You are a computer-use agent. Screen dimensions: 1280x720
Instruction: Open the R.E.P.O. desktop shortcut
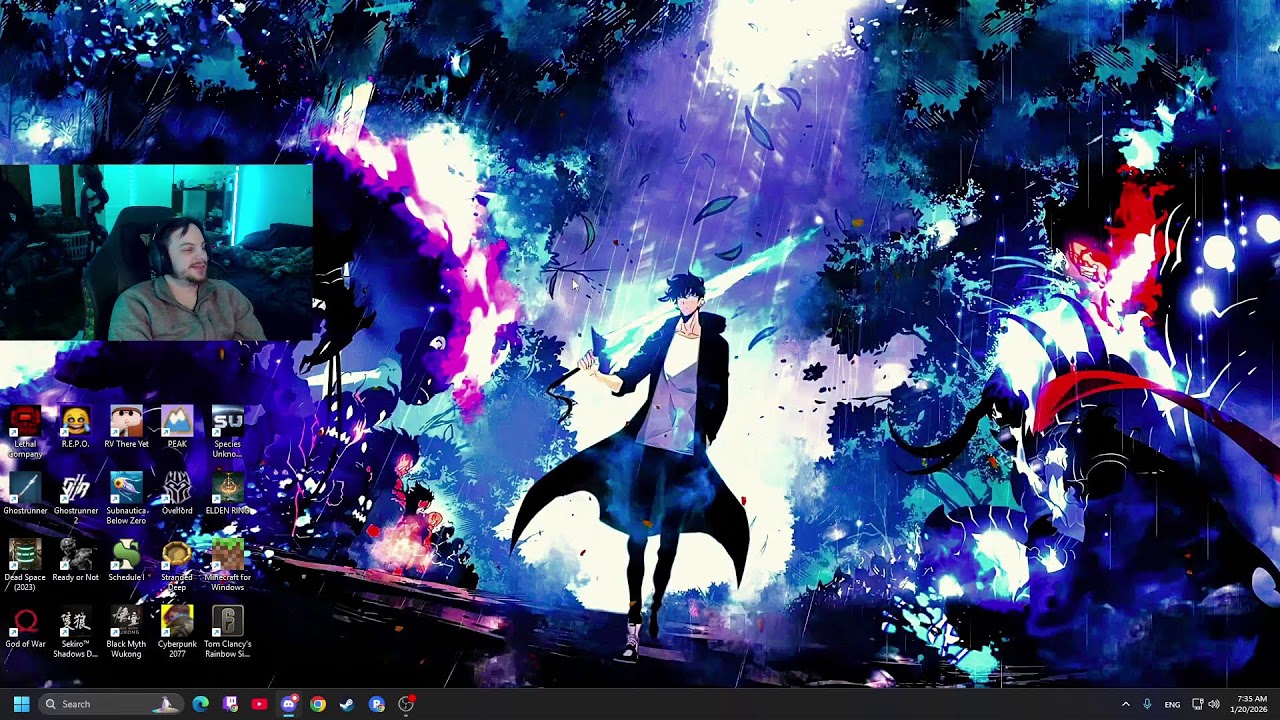(75, 428)
